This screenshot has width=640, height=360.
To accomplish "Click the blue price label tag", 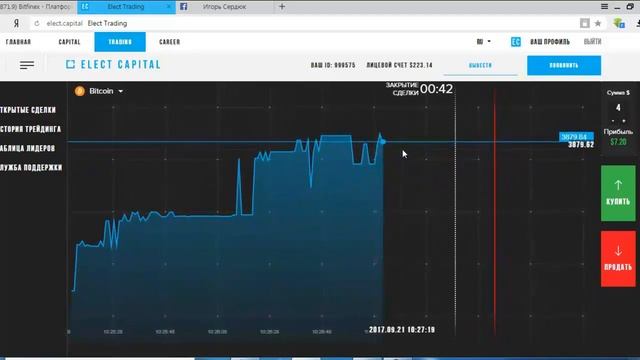I will tap(576, 136).
